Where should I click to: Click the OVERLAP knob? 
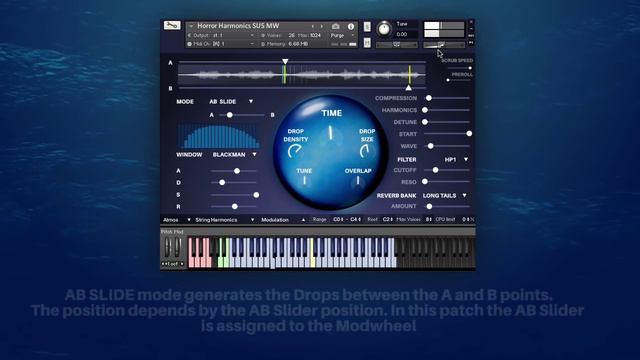click(x=358, y=181)
